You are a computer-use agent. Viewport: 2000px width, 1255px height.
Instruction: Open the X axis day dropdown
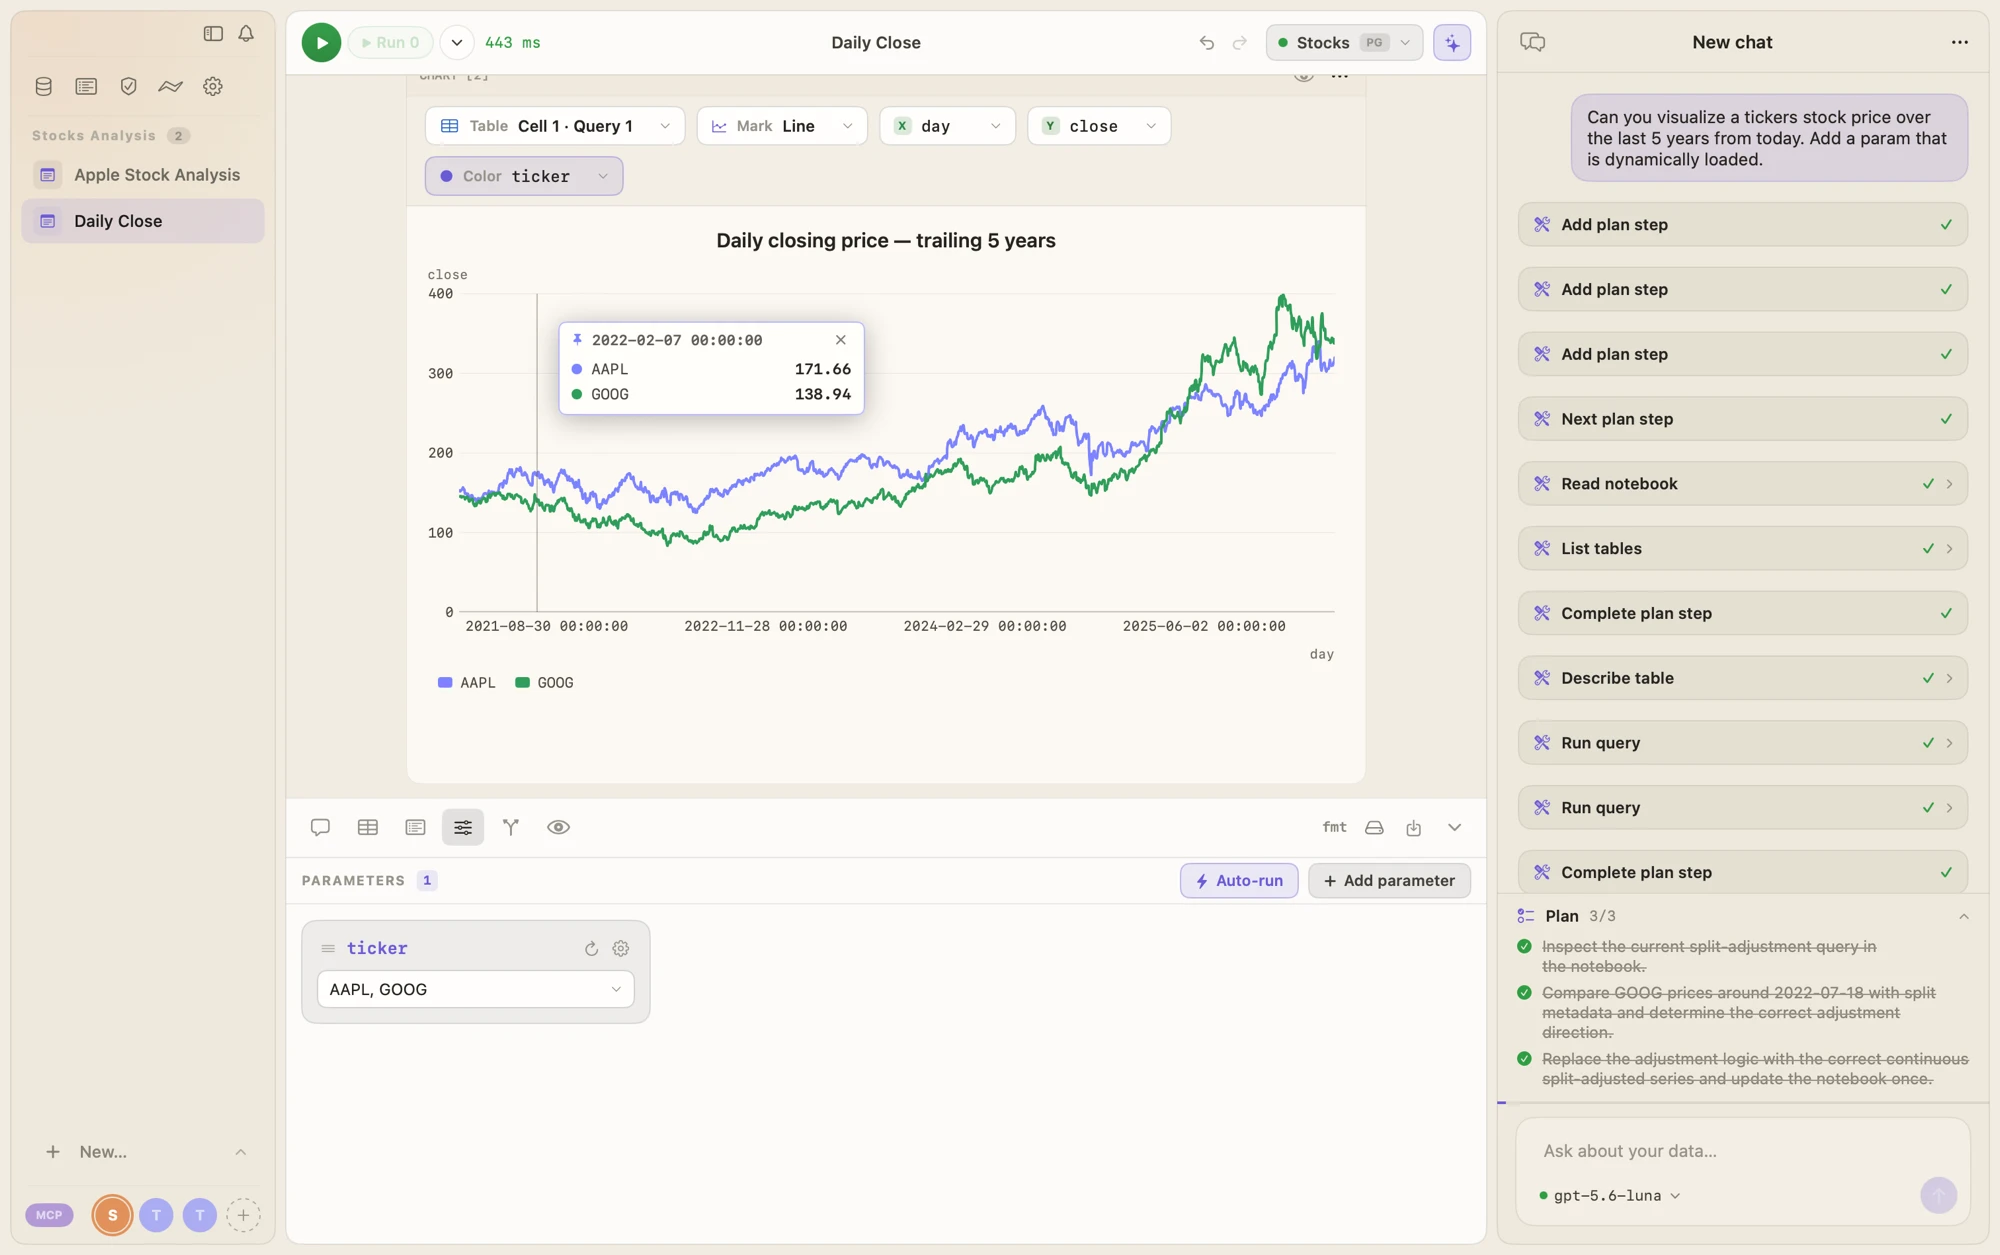point(947,126)
